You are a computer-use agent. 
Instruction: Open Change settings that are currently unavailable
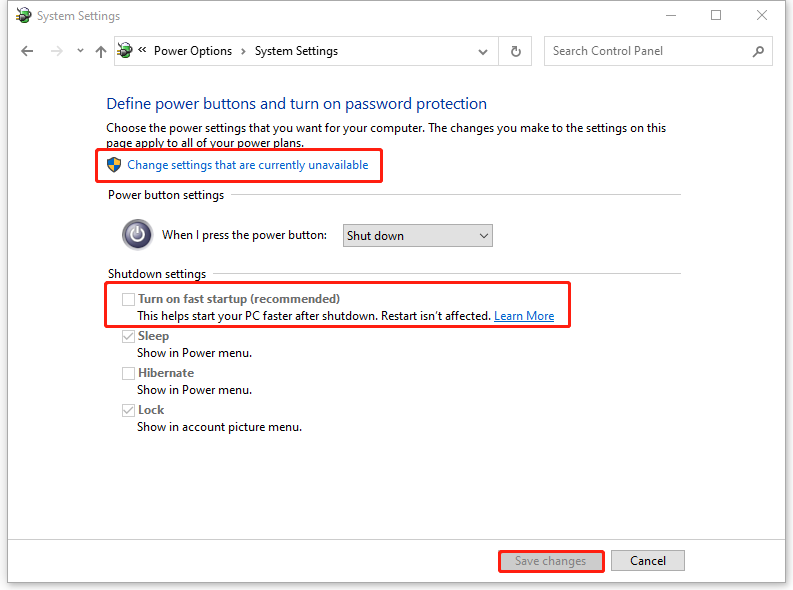point(248,165)
